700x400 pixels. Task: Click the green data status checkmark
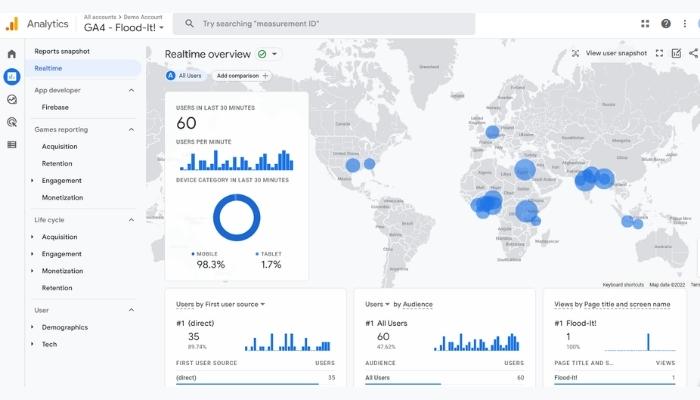(262, 54)
